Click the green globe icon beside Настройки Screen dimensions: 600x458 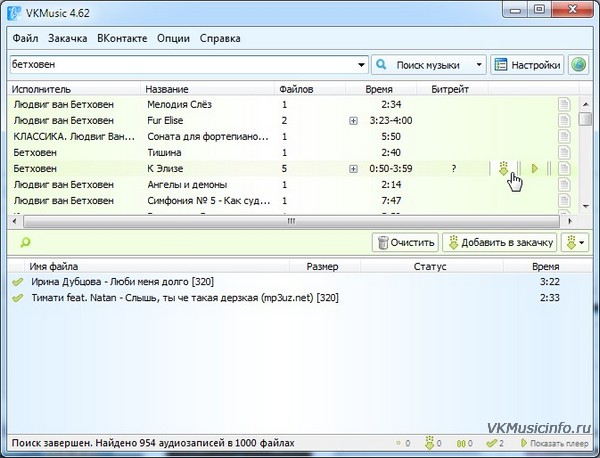[578, 65]
